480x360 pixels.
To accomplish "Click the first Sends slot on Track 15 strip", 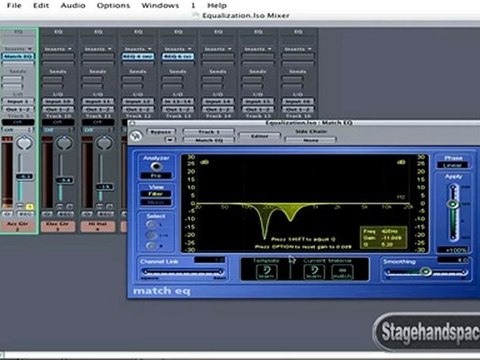I will tap(252, 79).
